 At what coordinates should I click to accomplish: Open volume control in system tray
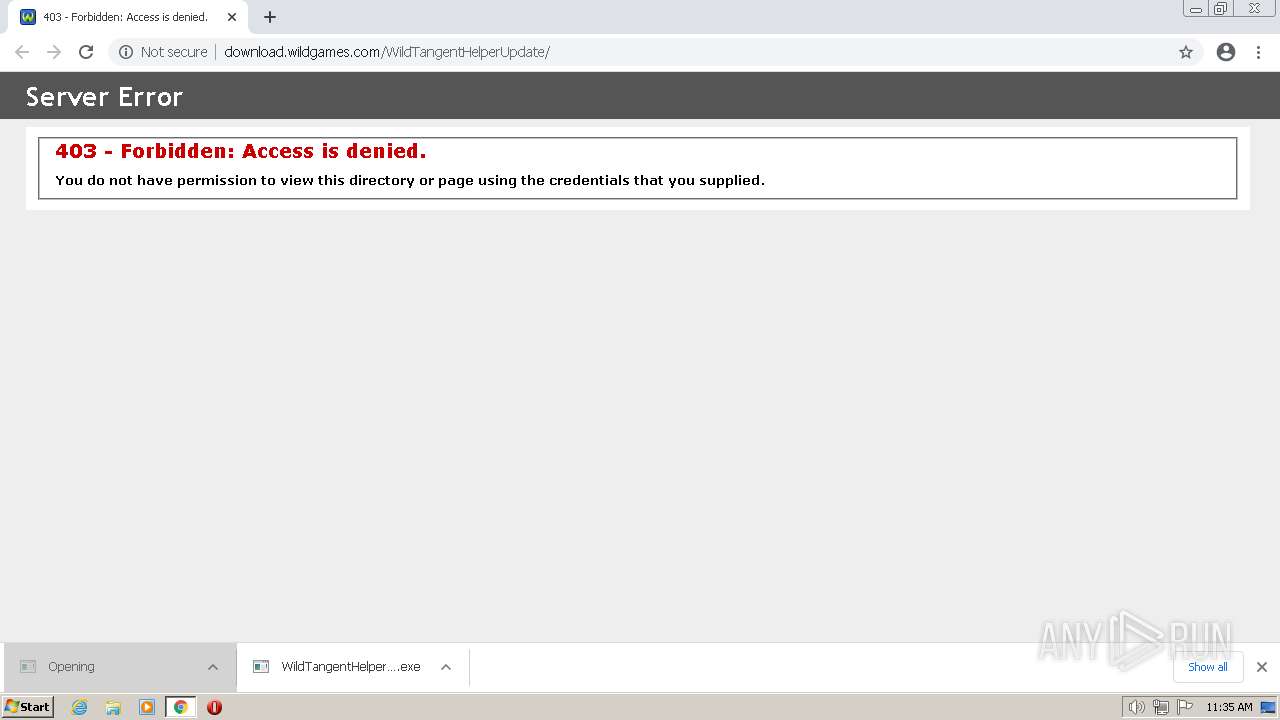click(1136, 707)
